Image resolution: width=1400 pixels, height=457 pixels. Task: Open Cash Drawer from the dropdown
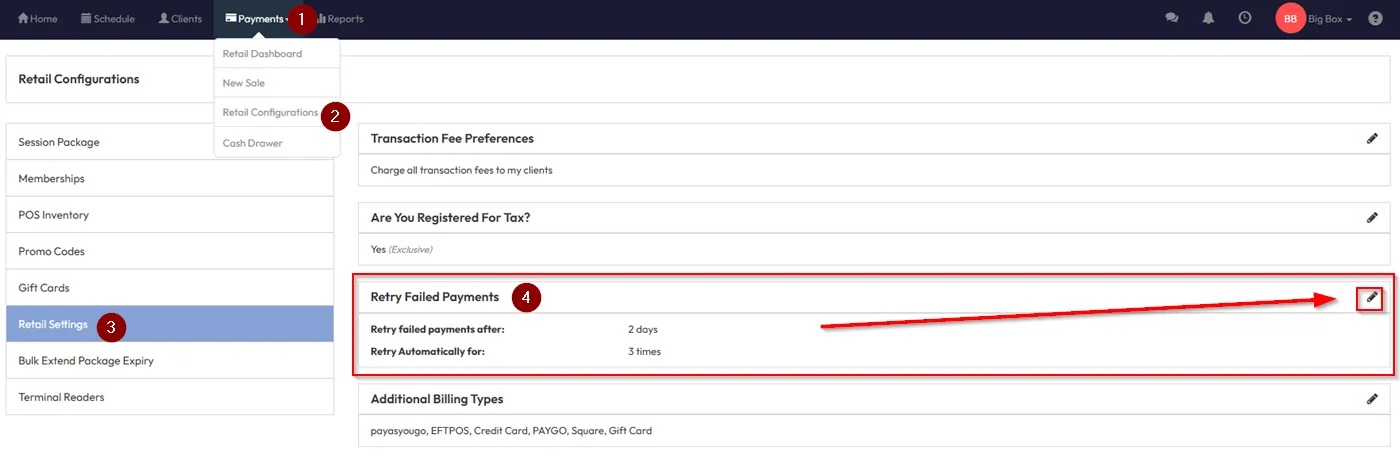coord(252,143)
